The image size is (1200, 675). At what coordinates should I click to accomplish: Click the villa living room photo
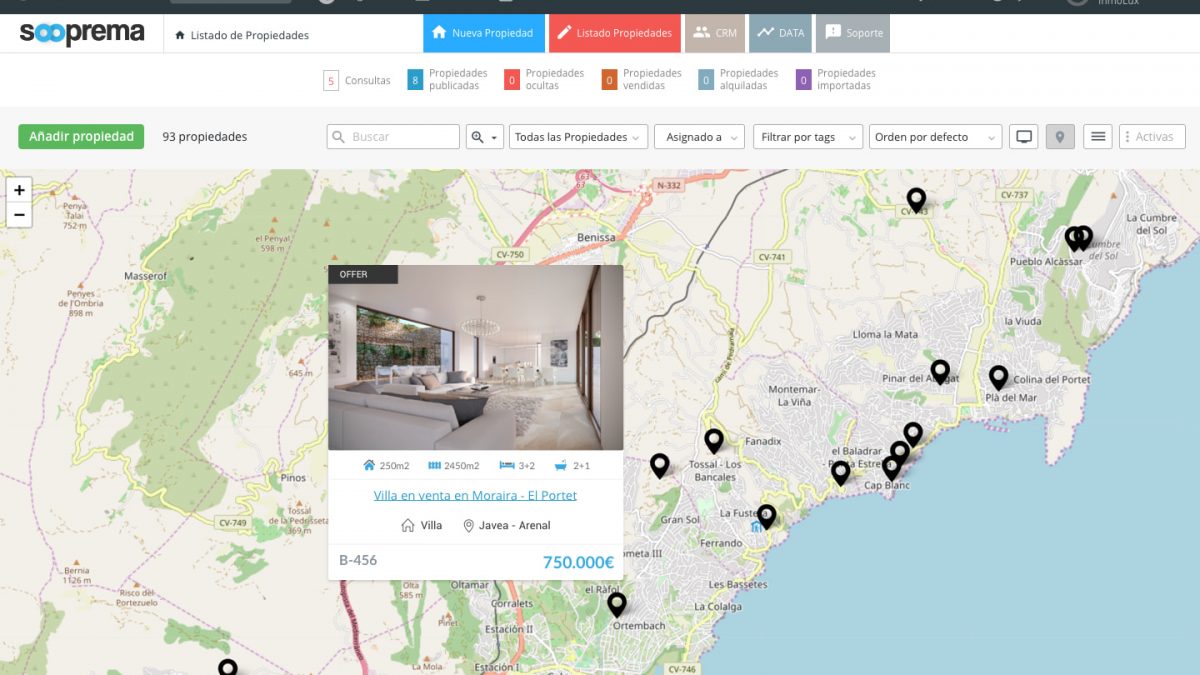(476, 358)
